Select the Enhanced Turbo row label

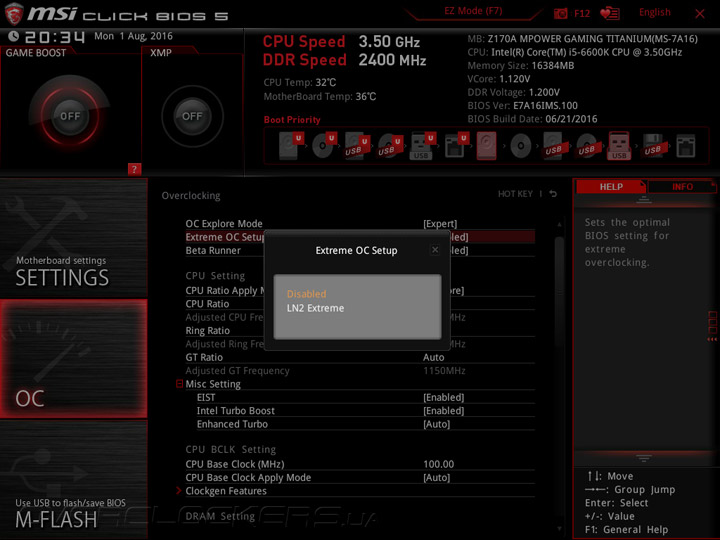click(232, 424)
